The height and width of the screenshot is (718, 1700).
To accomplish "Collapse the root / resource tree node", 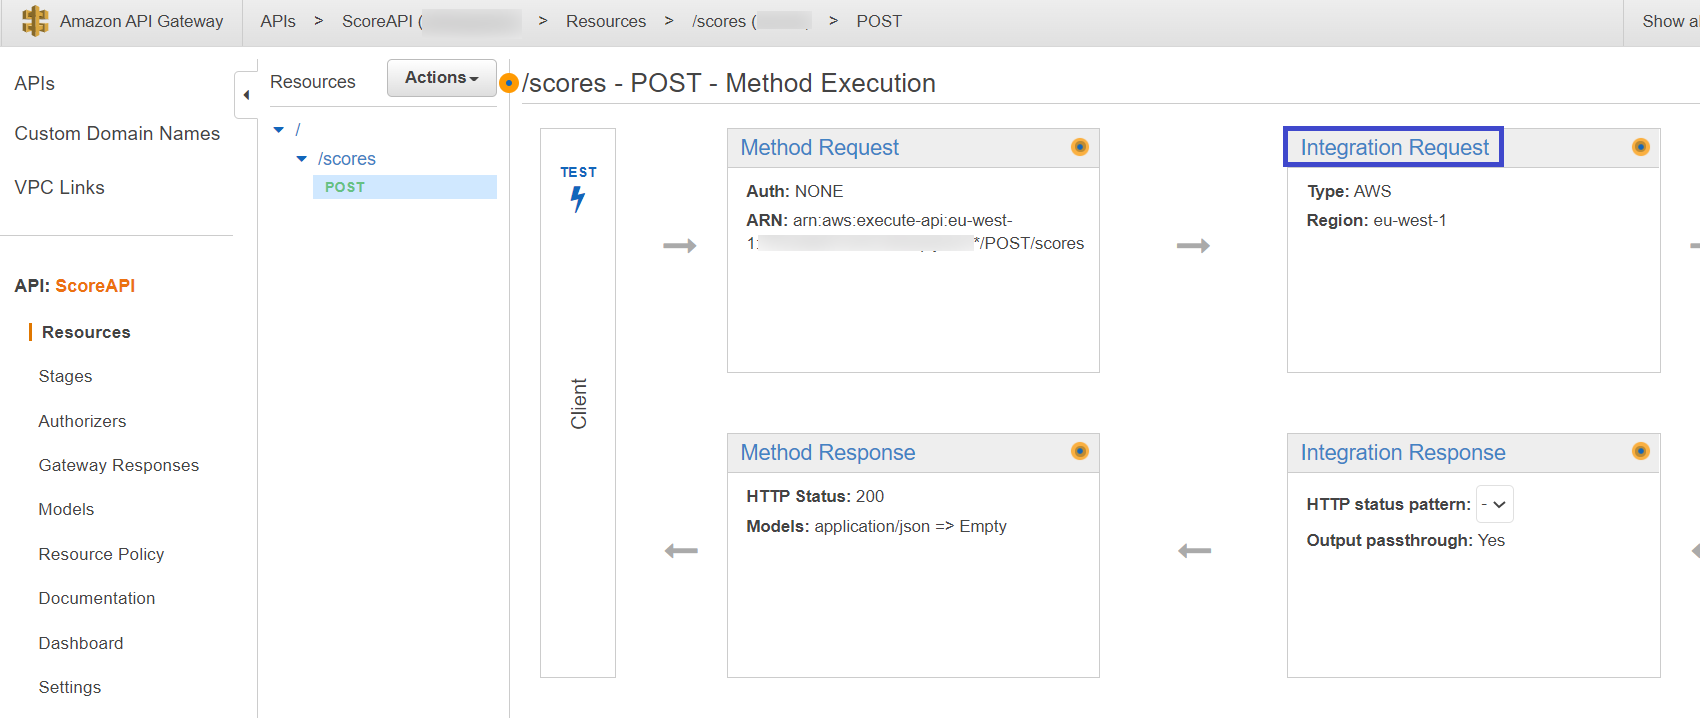I will pyautogui.click(x=279, y=130).
